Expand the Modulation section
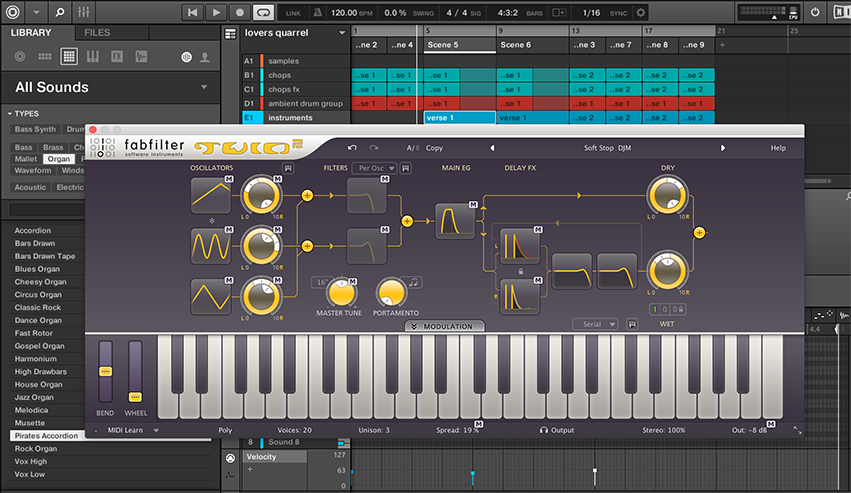 (445, 326)
